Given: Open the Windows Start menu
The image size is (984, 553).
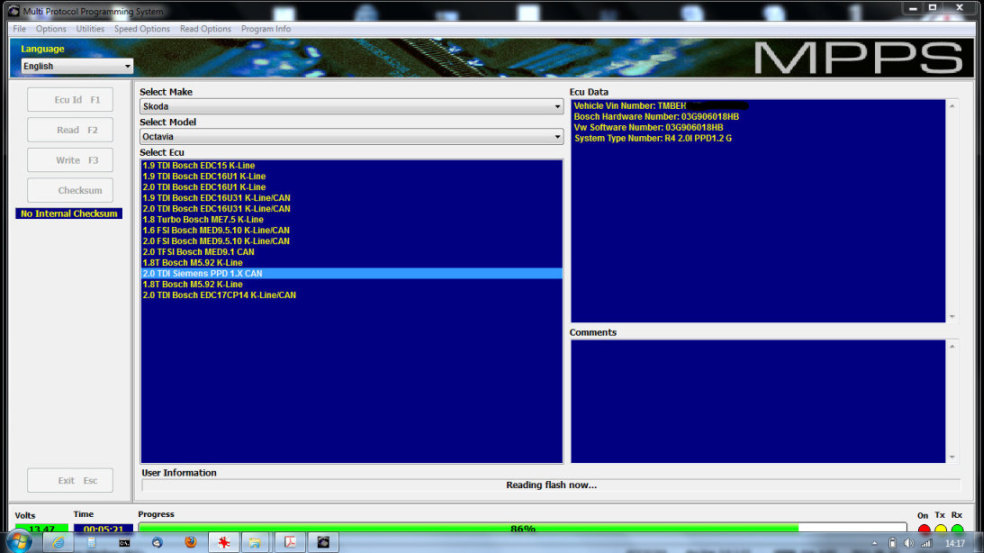Looking at the screenshot, I should click(x=18, y=542).
